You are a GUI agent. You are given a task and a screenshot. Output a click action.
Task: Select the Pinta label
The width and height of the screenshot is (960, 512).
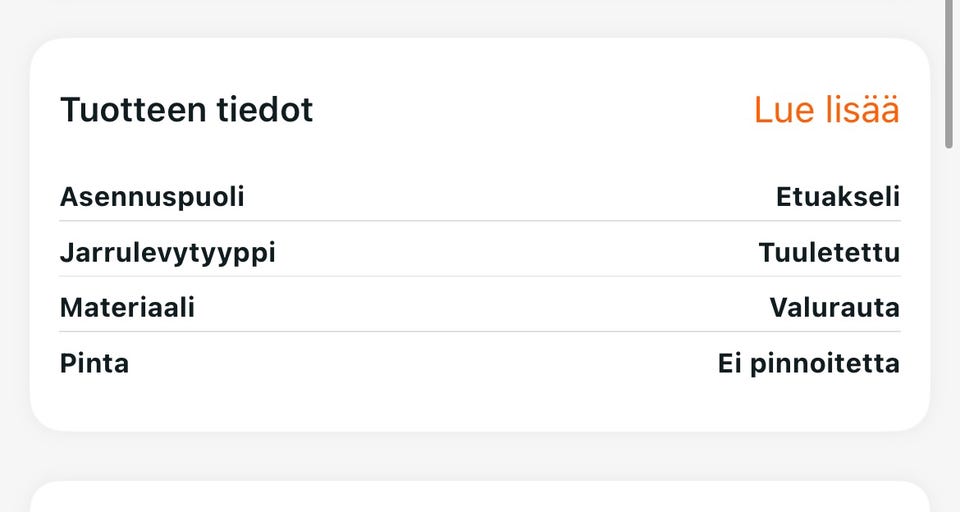(x=94, y=363)
